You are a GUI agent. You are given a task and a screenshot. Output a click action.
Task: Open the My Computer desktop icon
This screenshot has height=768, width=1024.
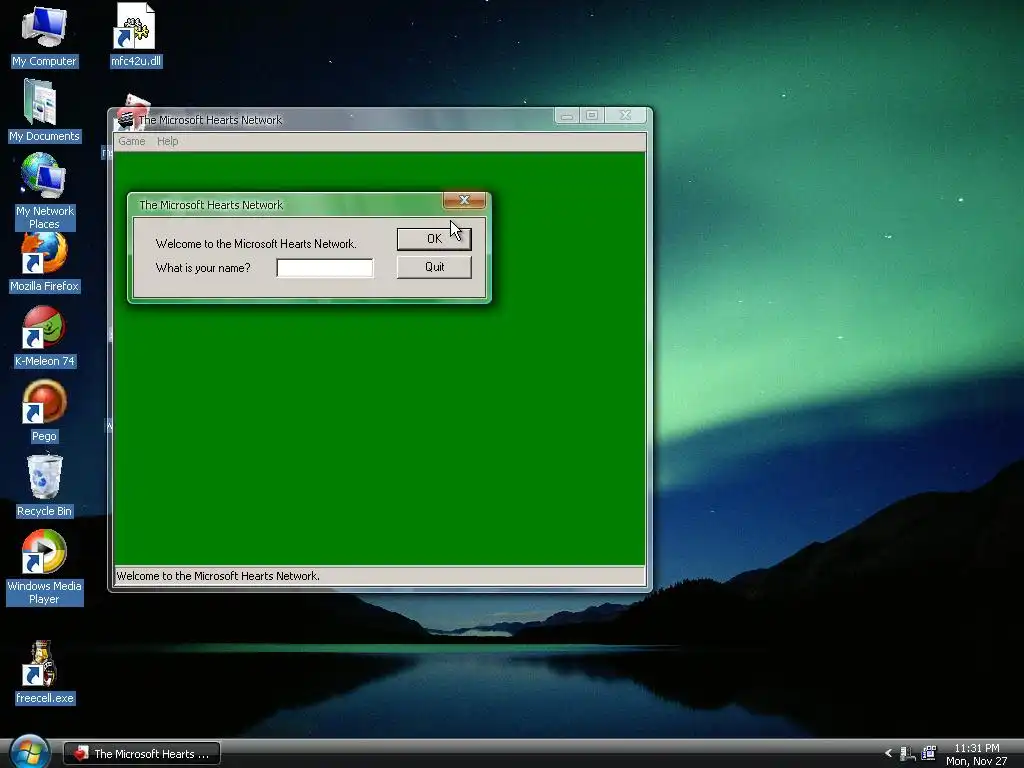click(44, 36)
